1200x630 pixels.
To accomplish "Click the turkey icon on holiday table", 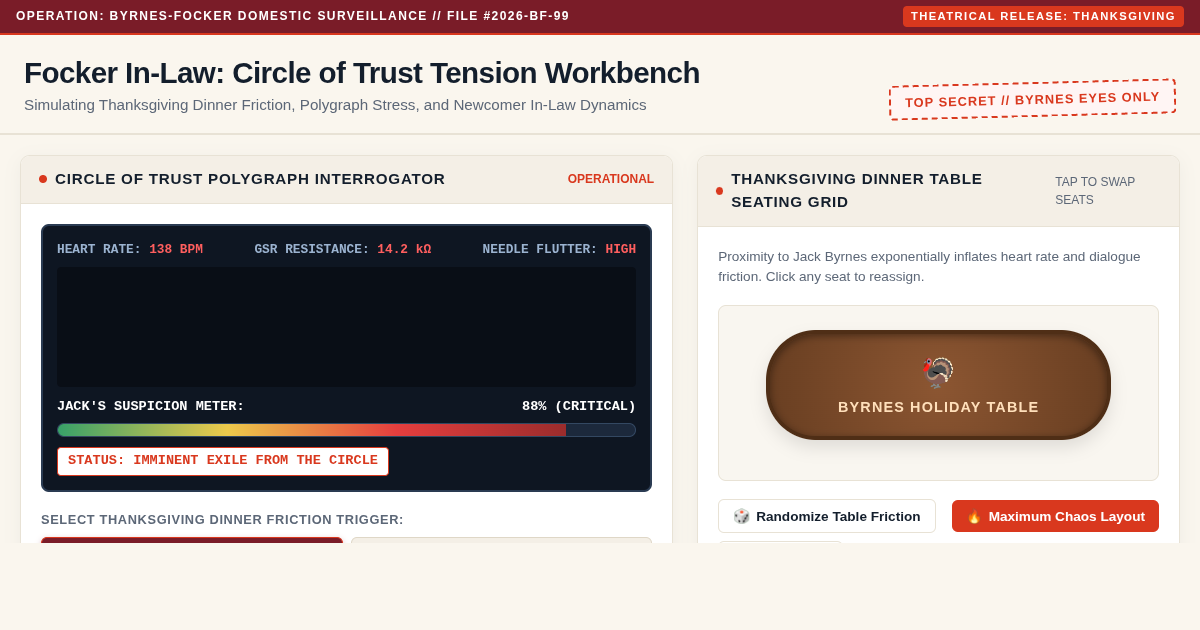I will pyautogui.click(x=938, y=373).
